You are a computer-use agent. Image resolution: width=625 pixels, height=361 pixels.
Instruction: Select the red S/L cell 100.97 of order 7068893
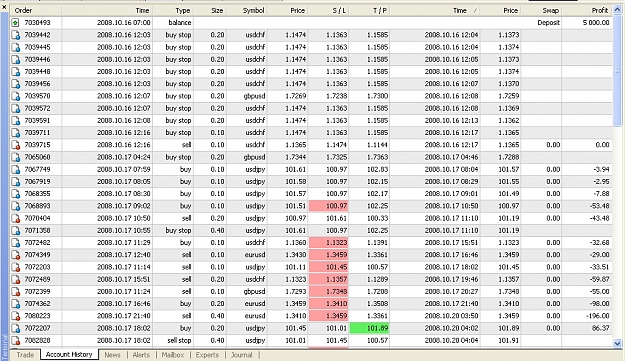(329, 206)
